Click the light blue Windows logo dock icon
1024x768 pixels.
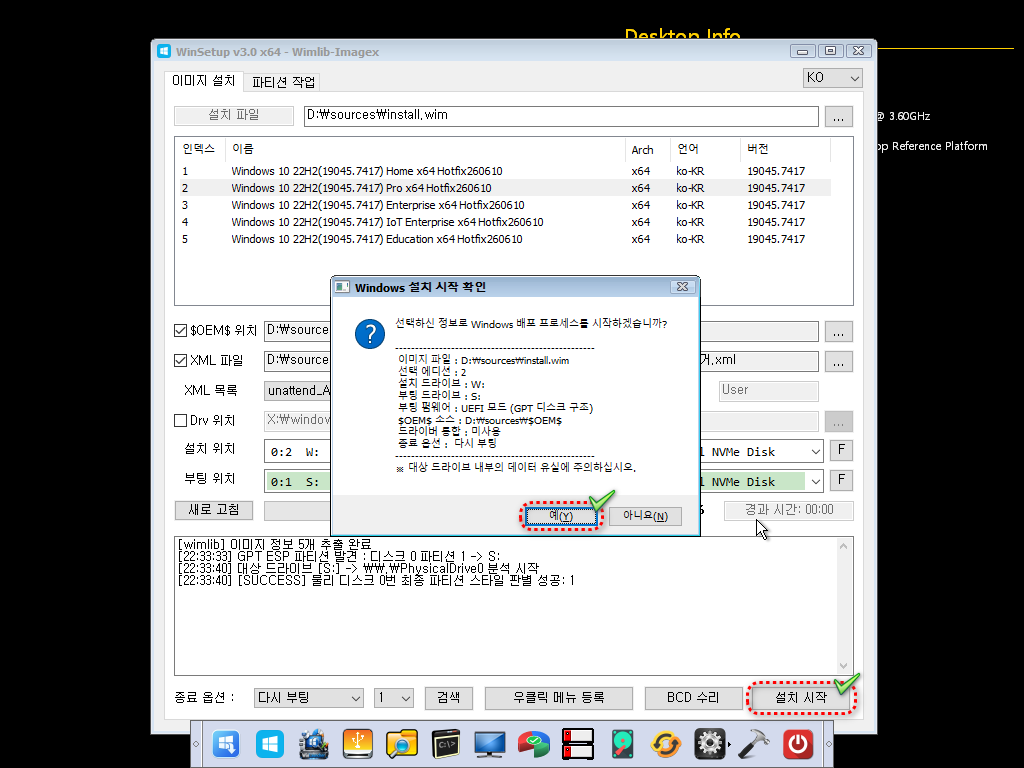tap(270, 744)
